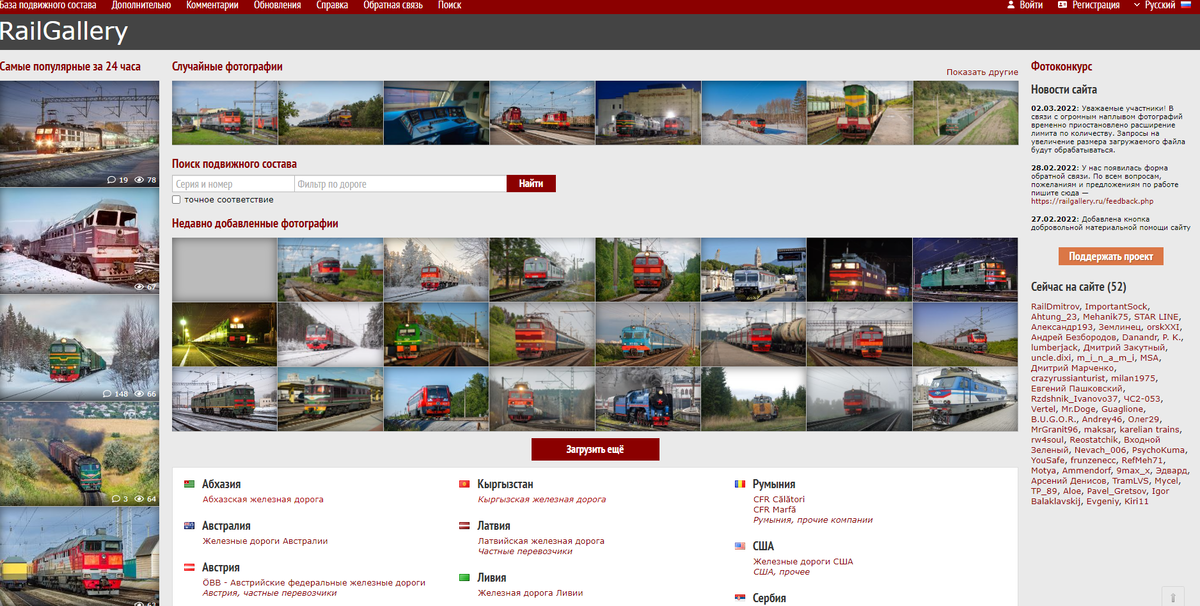1200x606 pixels.
Task: Open the Фотоконкурс heading link
Action: 1061,66
